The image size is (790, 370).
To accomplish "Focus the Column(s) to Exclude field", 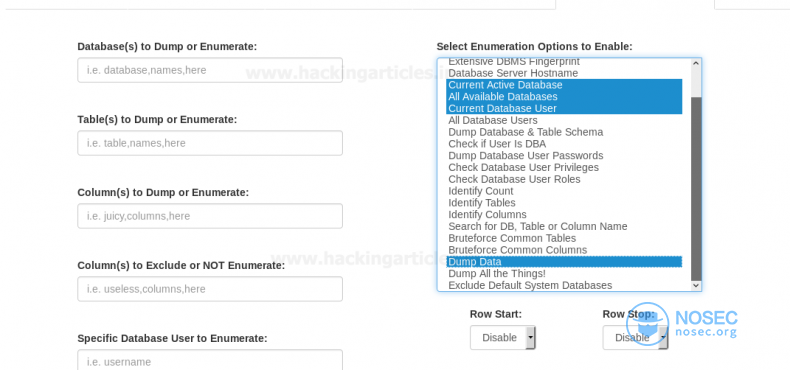I will (210, 289).
